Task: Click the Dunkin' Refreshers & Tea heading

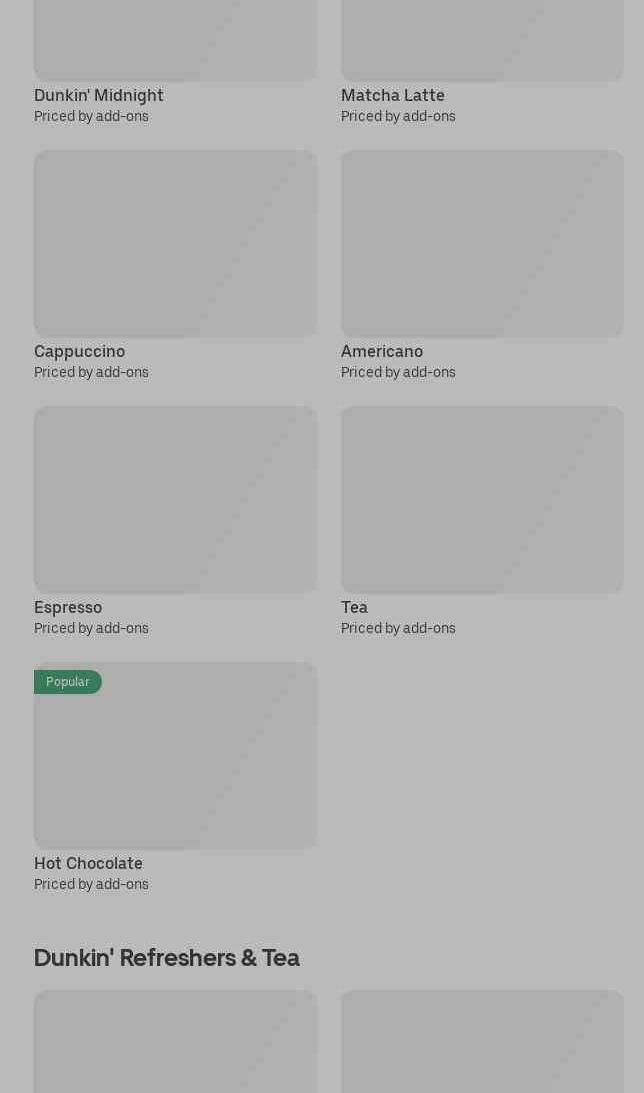Action: [167, 958]
